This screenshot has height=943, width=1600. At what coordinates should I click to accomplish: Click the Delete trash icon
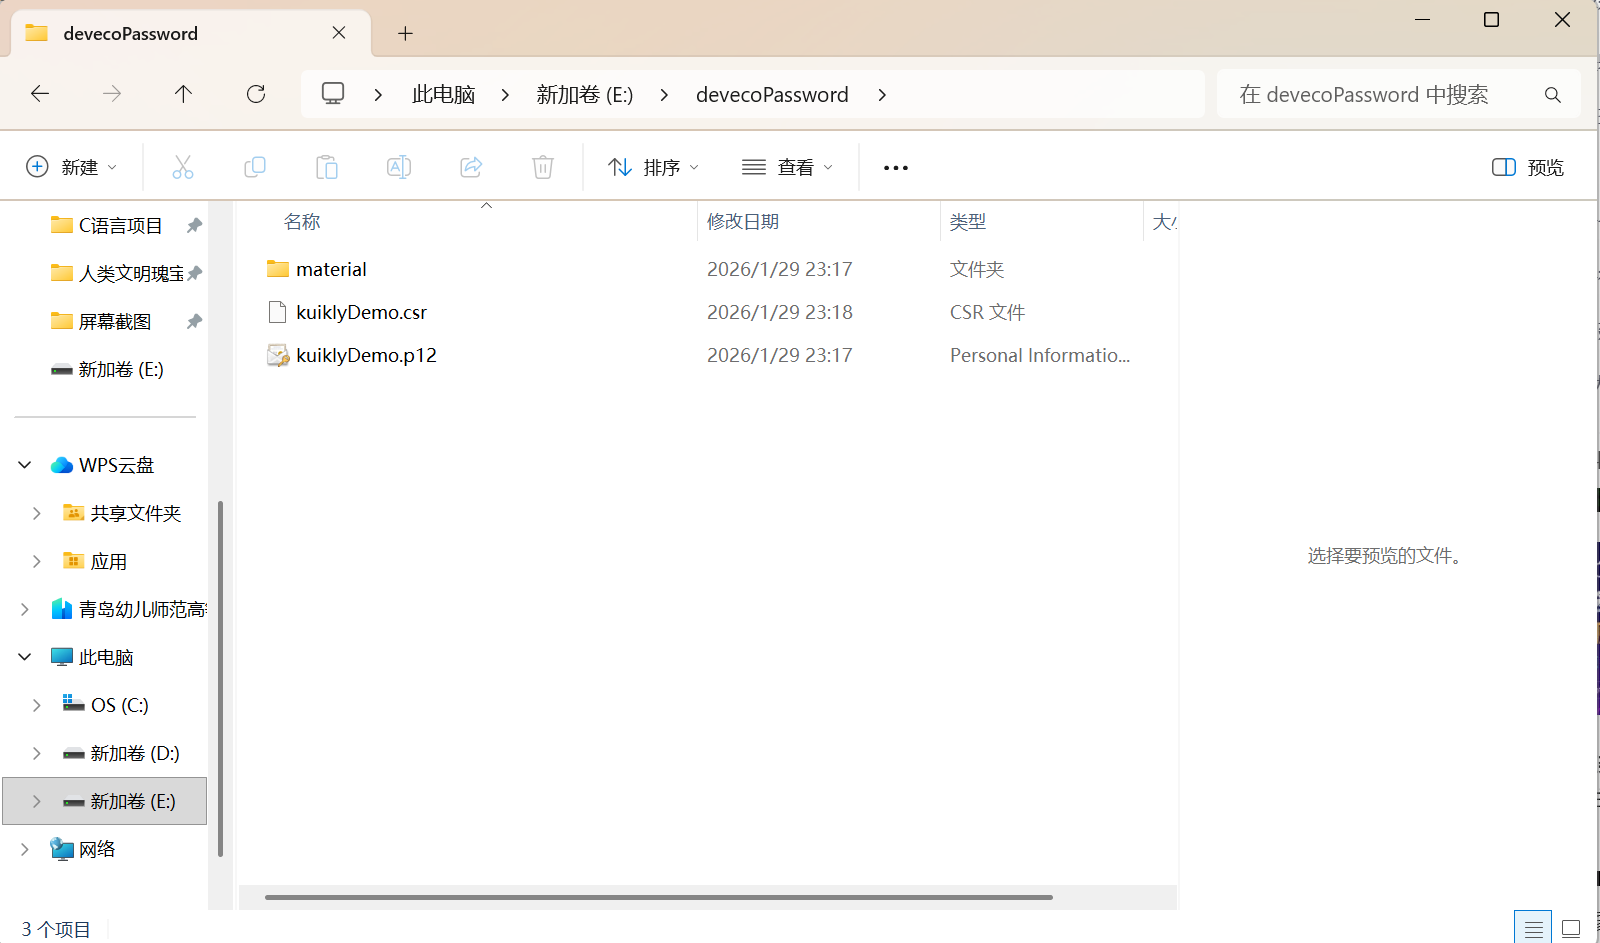click(543, 167)
